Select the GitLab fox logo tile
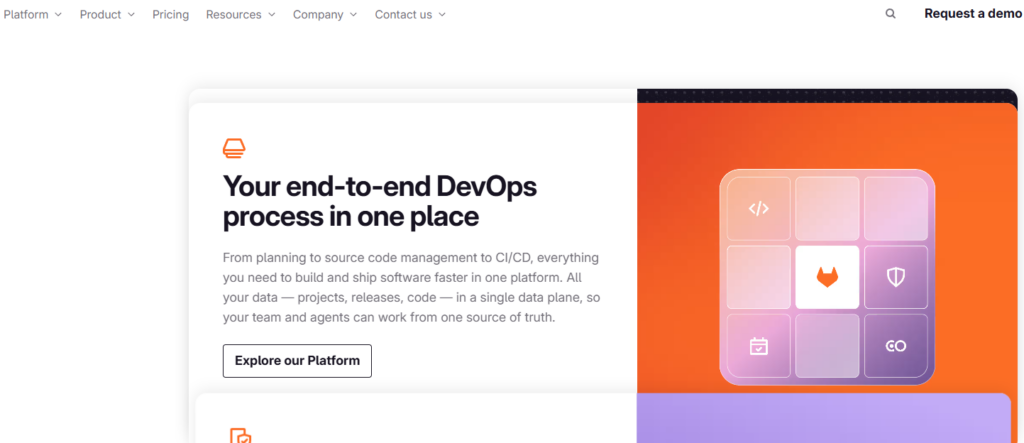1024x443 pixels. 827,277
